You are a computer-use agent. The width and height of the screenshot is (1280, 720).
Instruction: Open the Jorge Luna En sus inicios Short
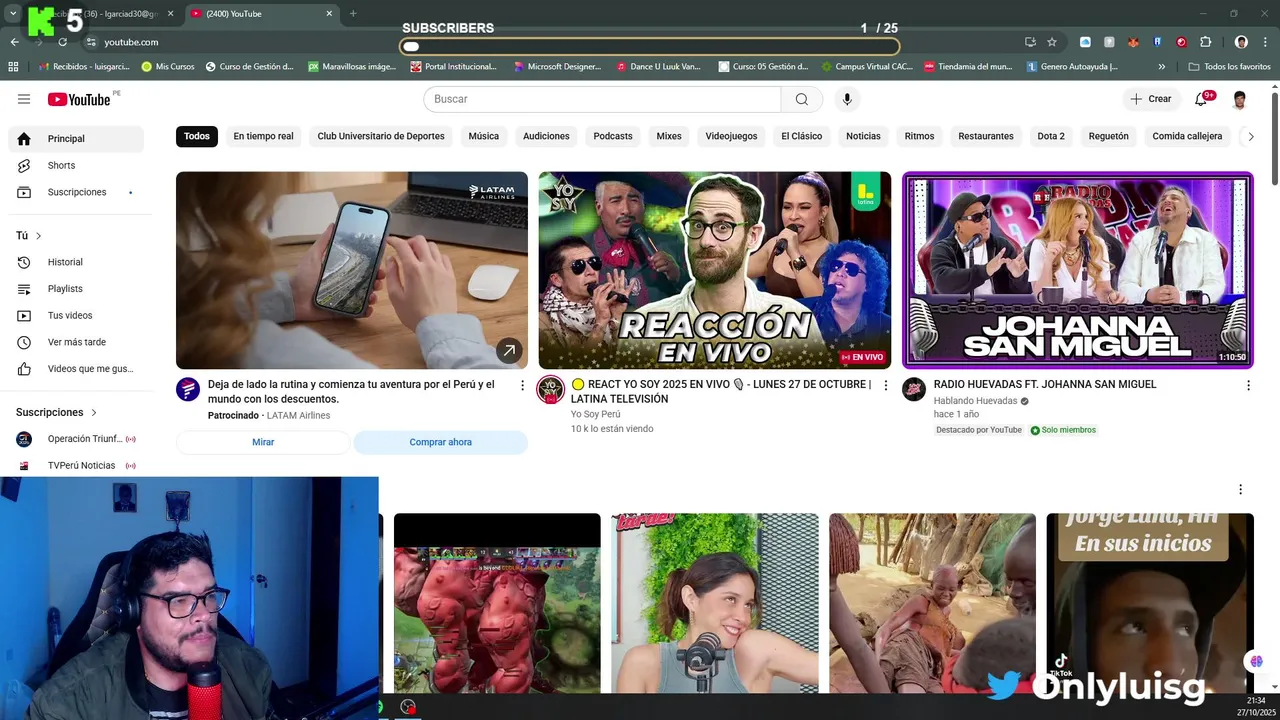pyautogui.click(x=1150, y=603)
